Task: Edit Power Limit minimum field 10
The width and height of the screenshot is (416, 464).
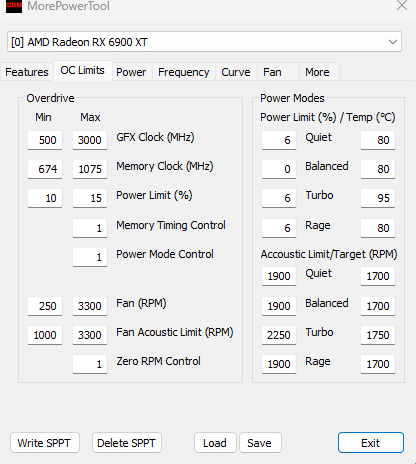Action: tap(45, 198)
